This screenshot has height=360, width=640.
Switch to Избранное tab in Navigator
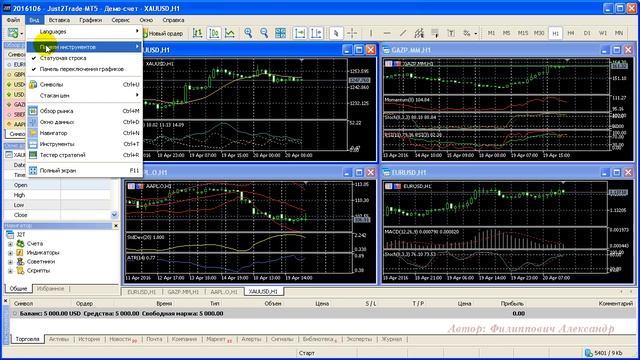point(50,289)
